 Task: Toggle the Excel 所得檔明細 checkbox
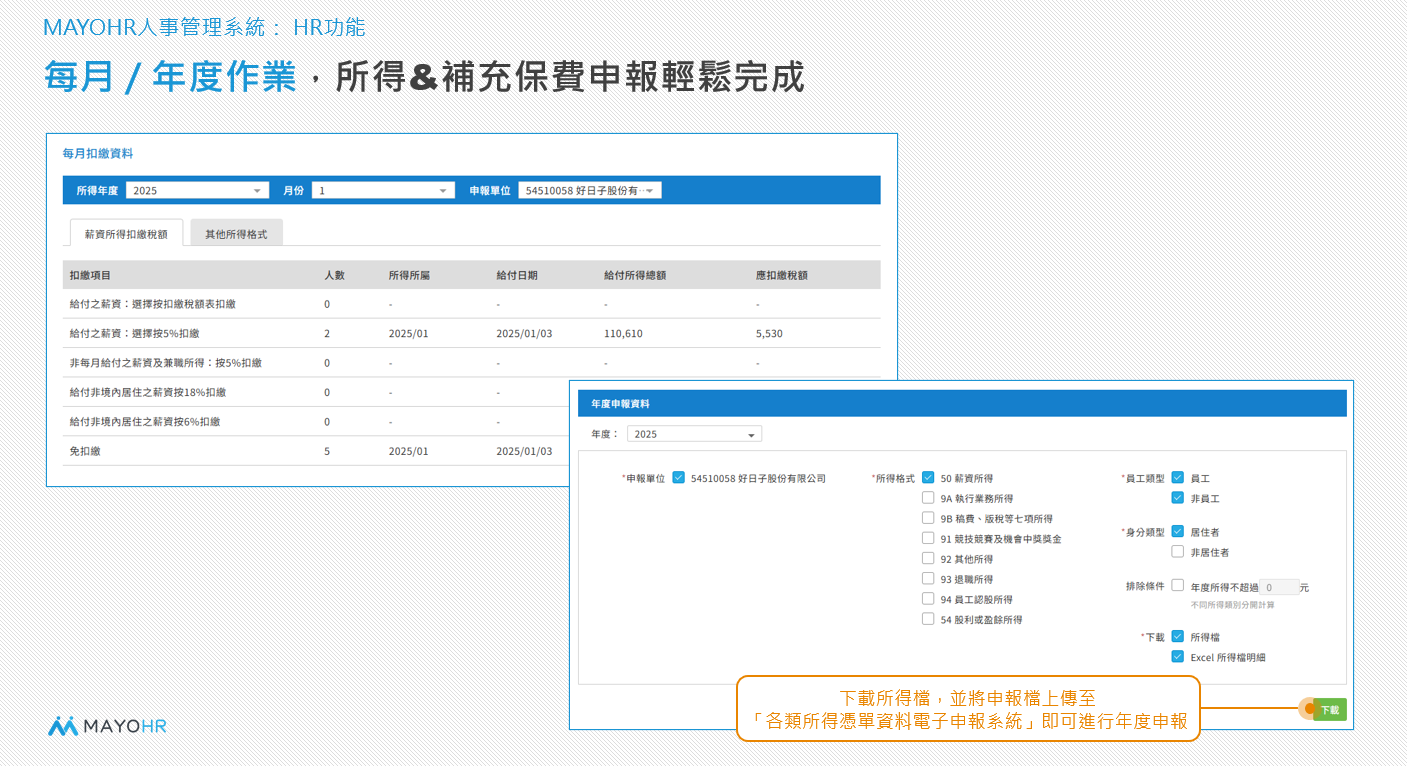click(1177, 657)
